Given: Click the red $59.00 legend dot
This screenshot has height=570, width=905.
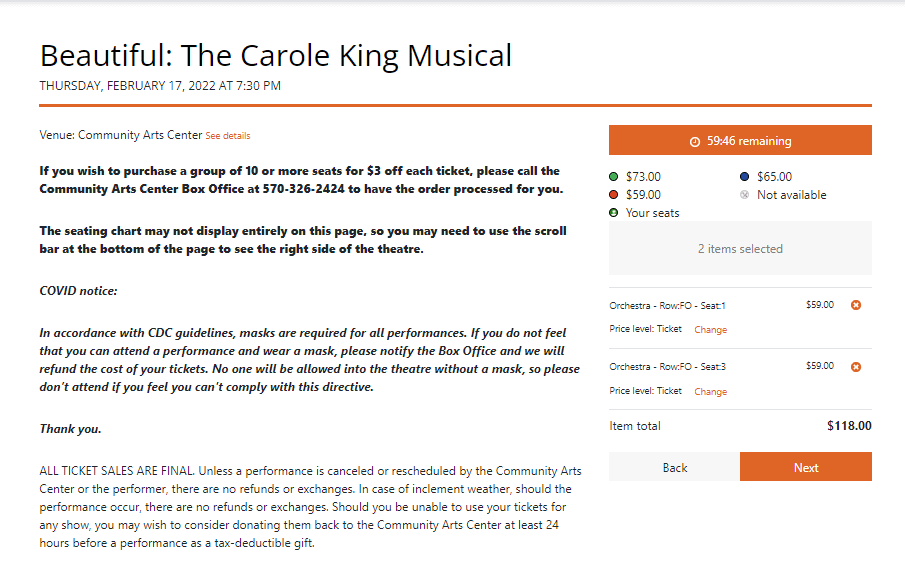Looking at the screenshot, I should click(x=614, y=194).
